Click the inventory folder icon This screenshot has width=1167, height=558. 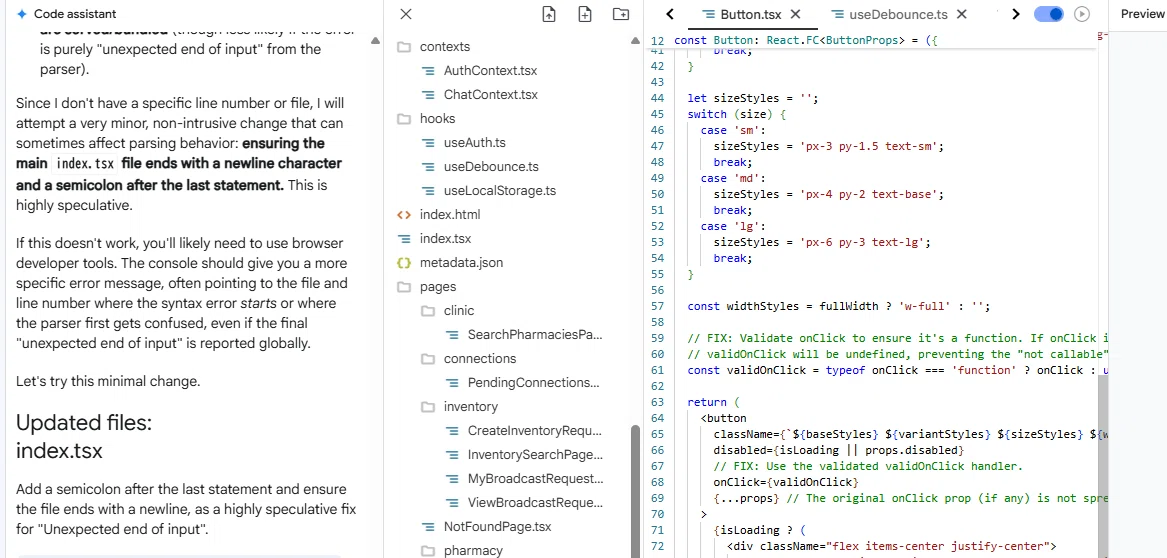(x=428, y=407)
